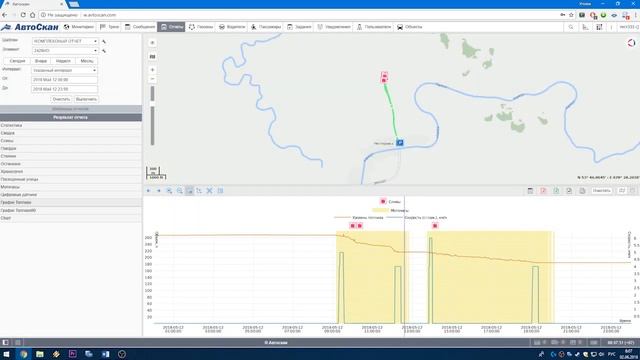The height and width of the screenshot is (360, 640).
Task: Open the interval type dropdown
Action: click(64, 70)
